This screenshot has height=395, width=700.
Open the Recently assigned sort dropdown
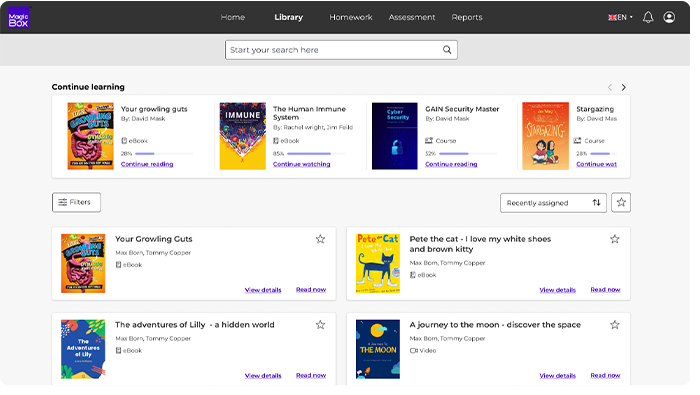pyautogui.click(x=553, y=203)
